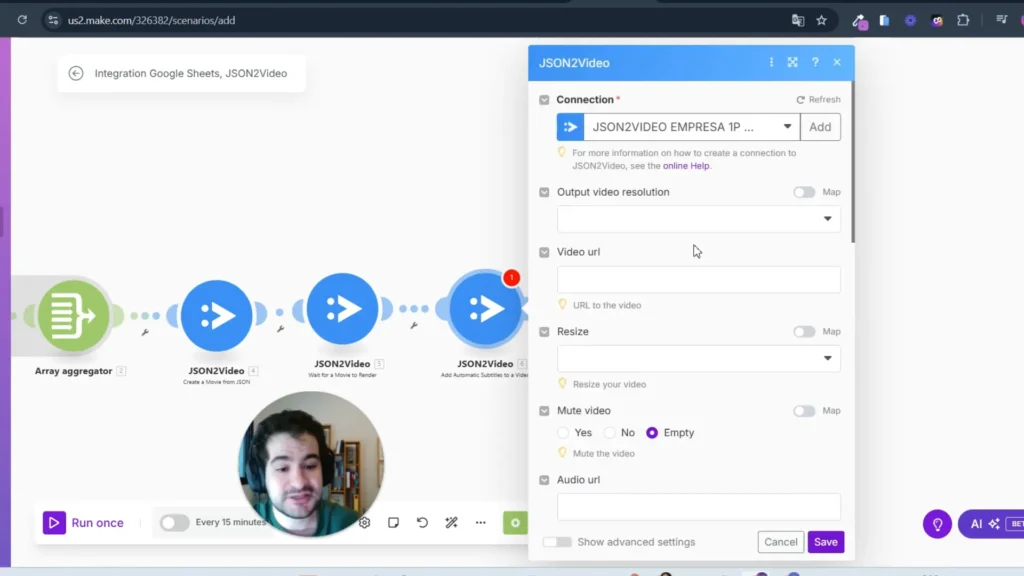Focus the Audio url input field

(698, 507)
